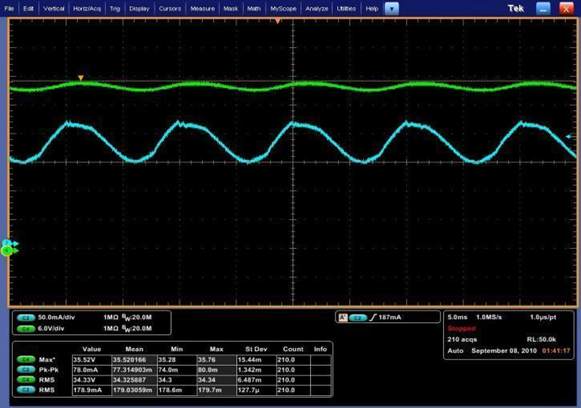Viewport: 581px width, 408px height.
Task: Click the green channel 4 ground reference marker
Action: [x=9, y=251]
